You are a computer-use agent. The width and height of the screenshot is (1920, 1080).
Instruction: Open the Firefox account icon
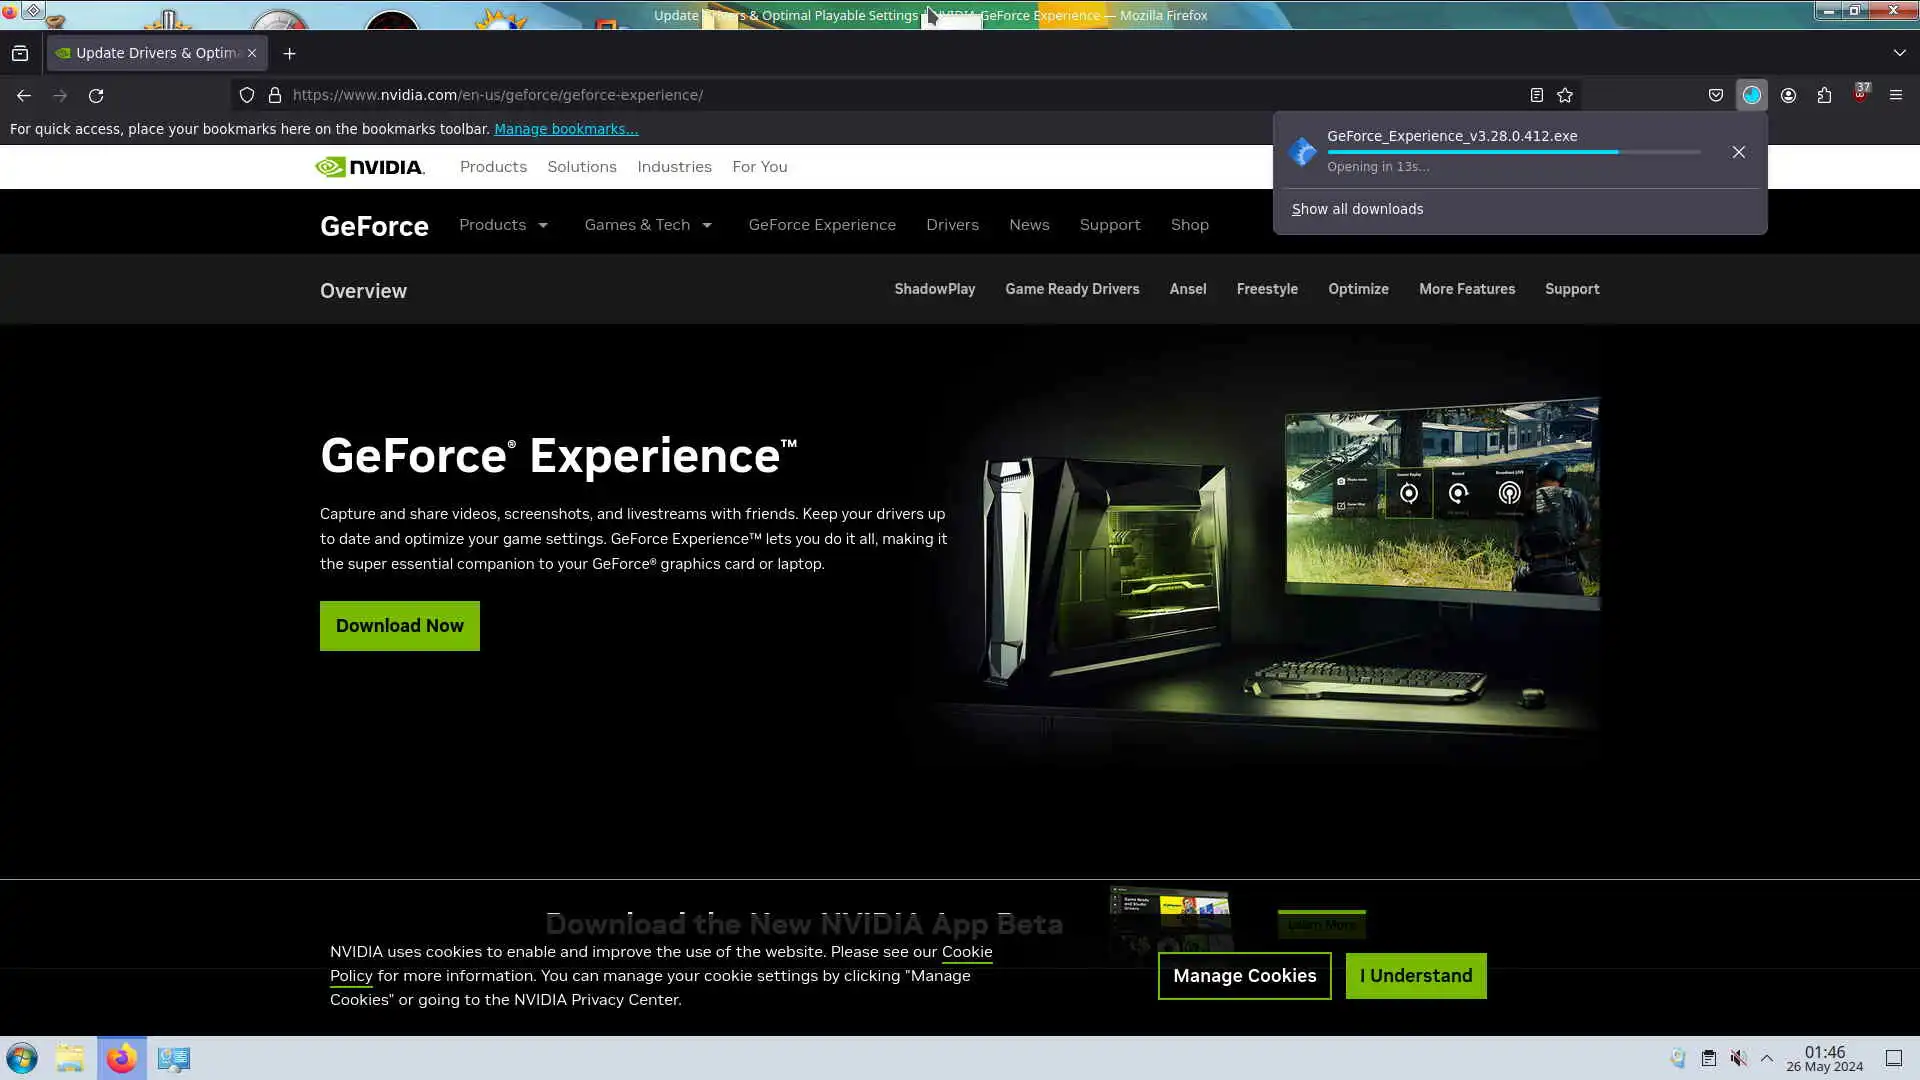(1788, 95)
